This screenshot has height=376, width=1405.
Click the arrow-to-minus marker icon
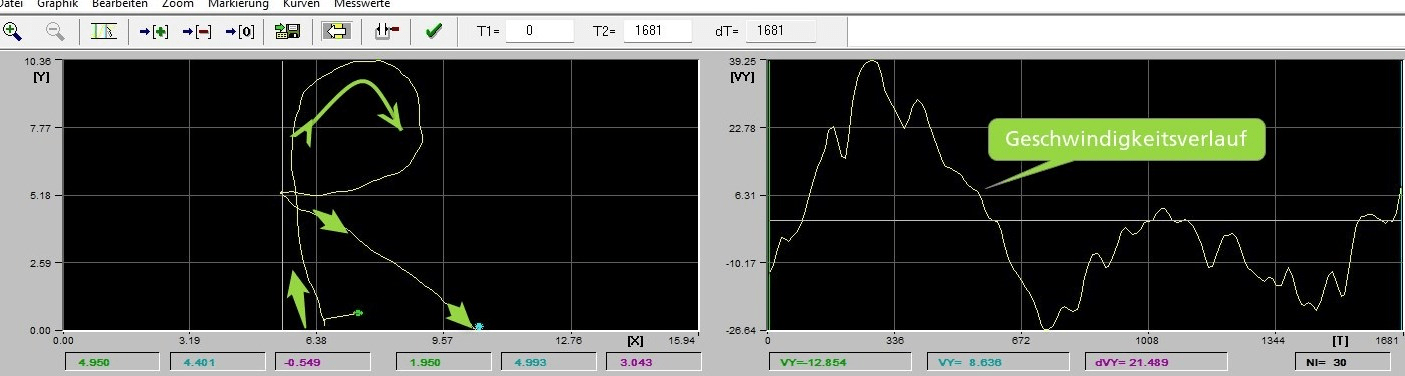click(x=197, y=31)
